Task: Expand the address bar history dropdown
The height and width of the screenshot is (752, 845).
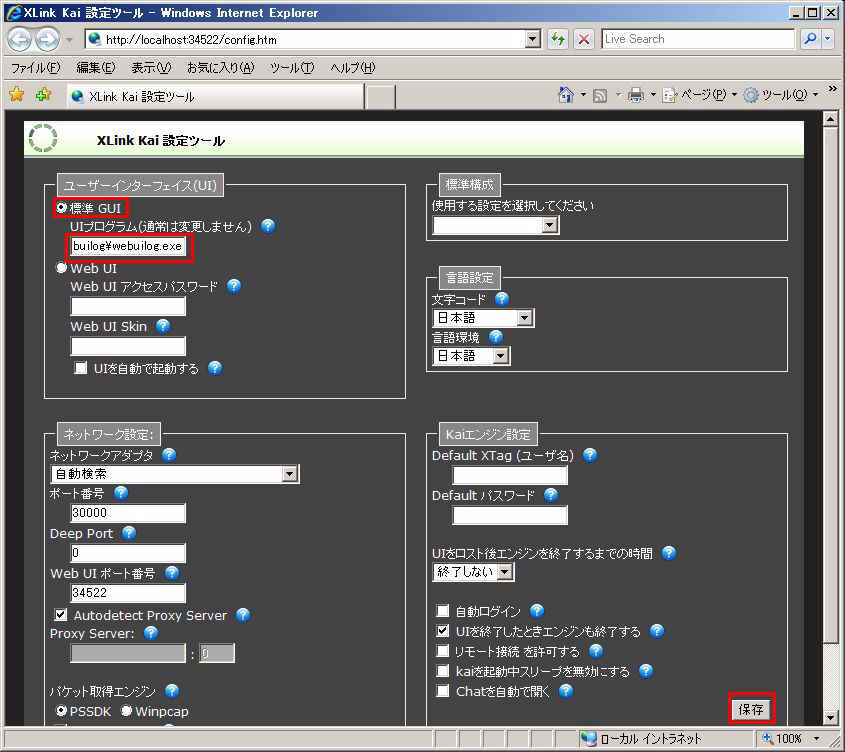Action: click(532, 39)
